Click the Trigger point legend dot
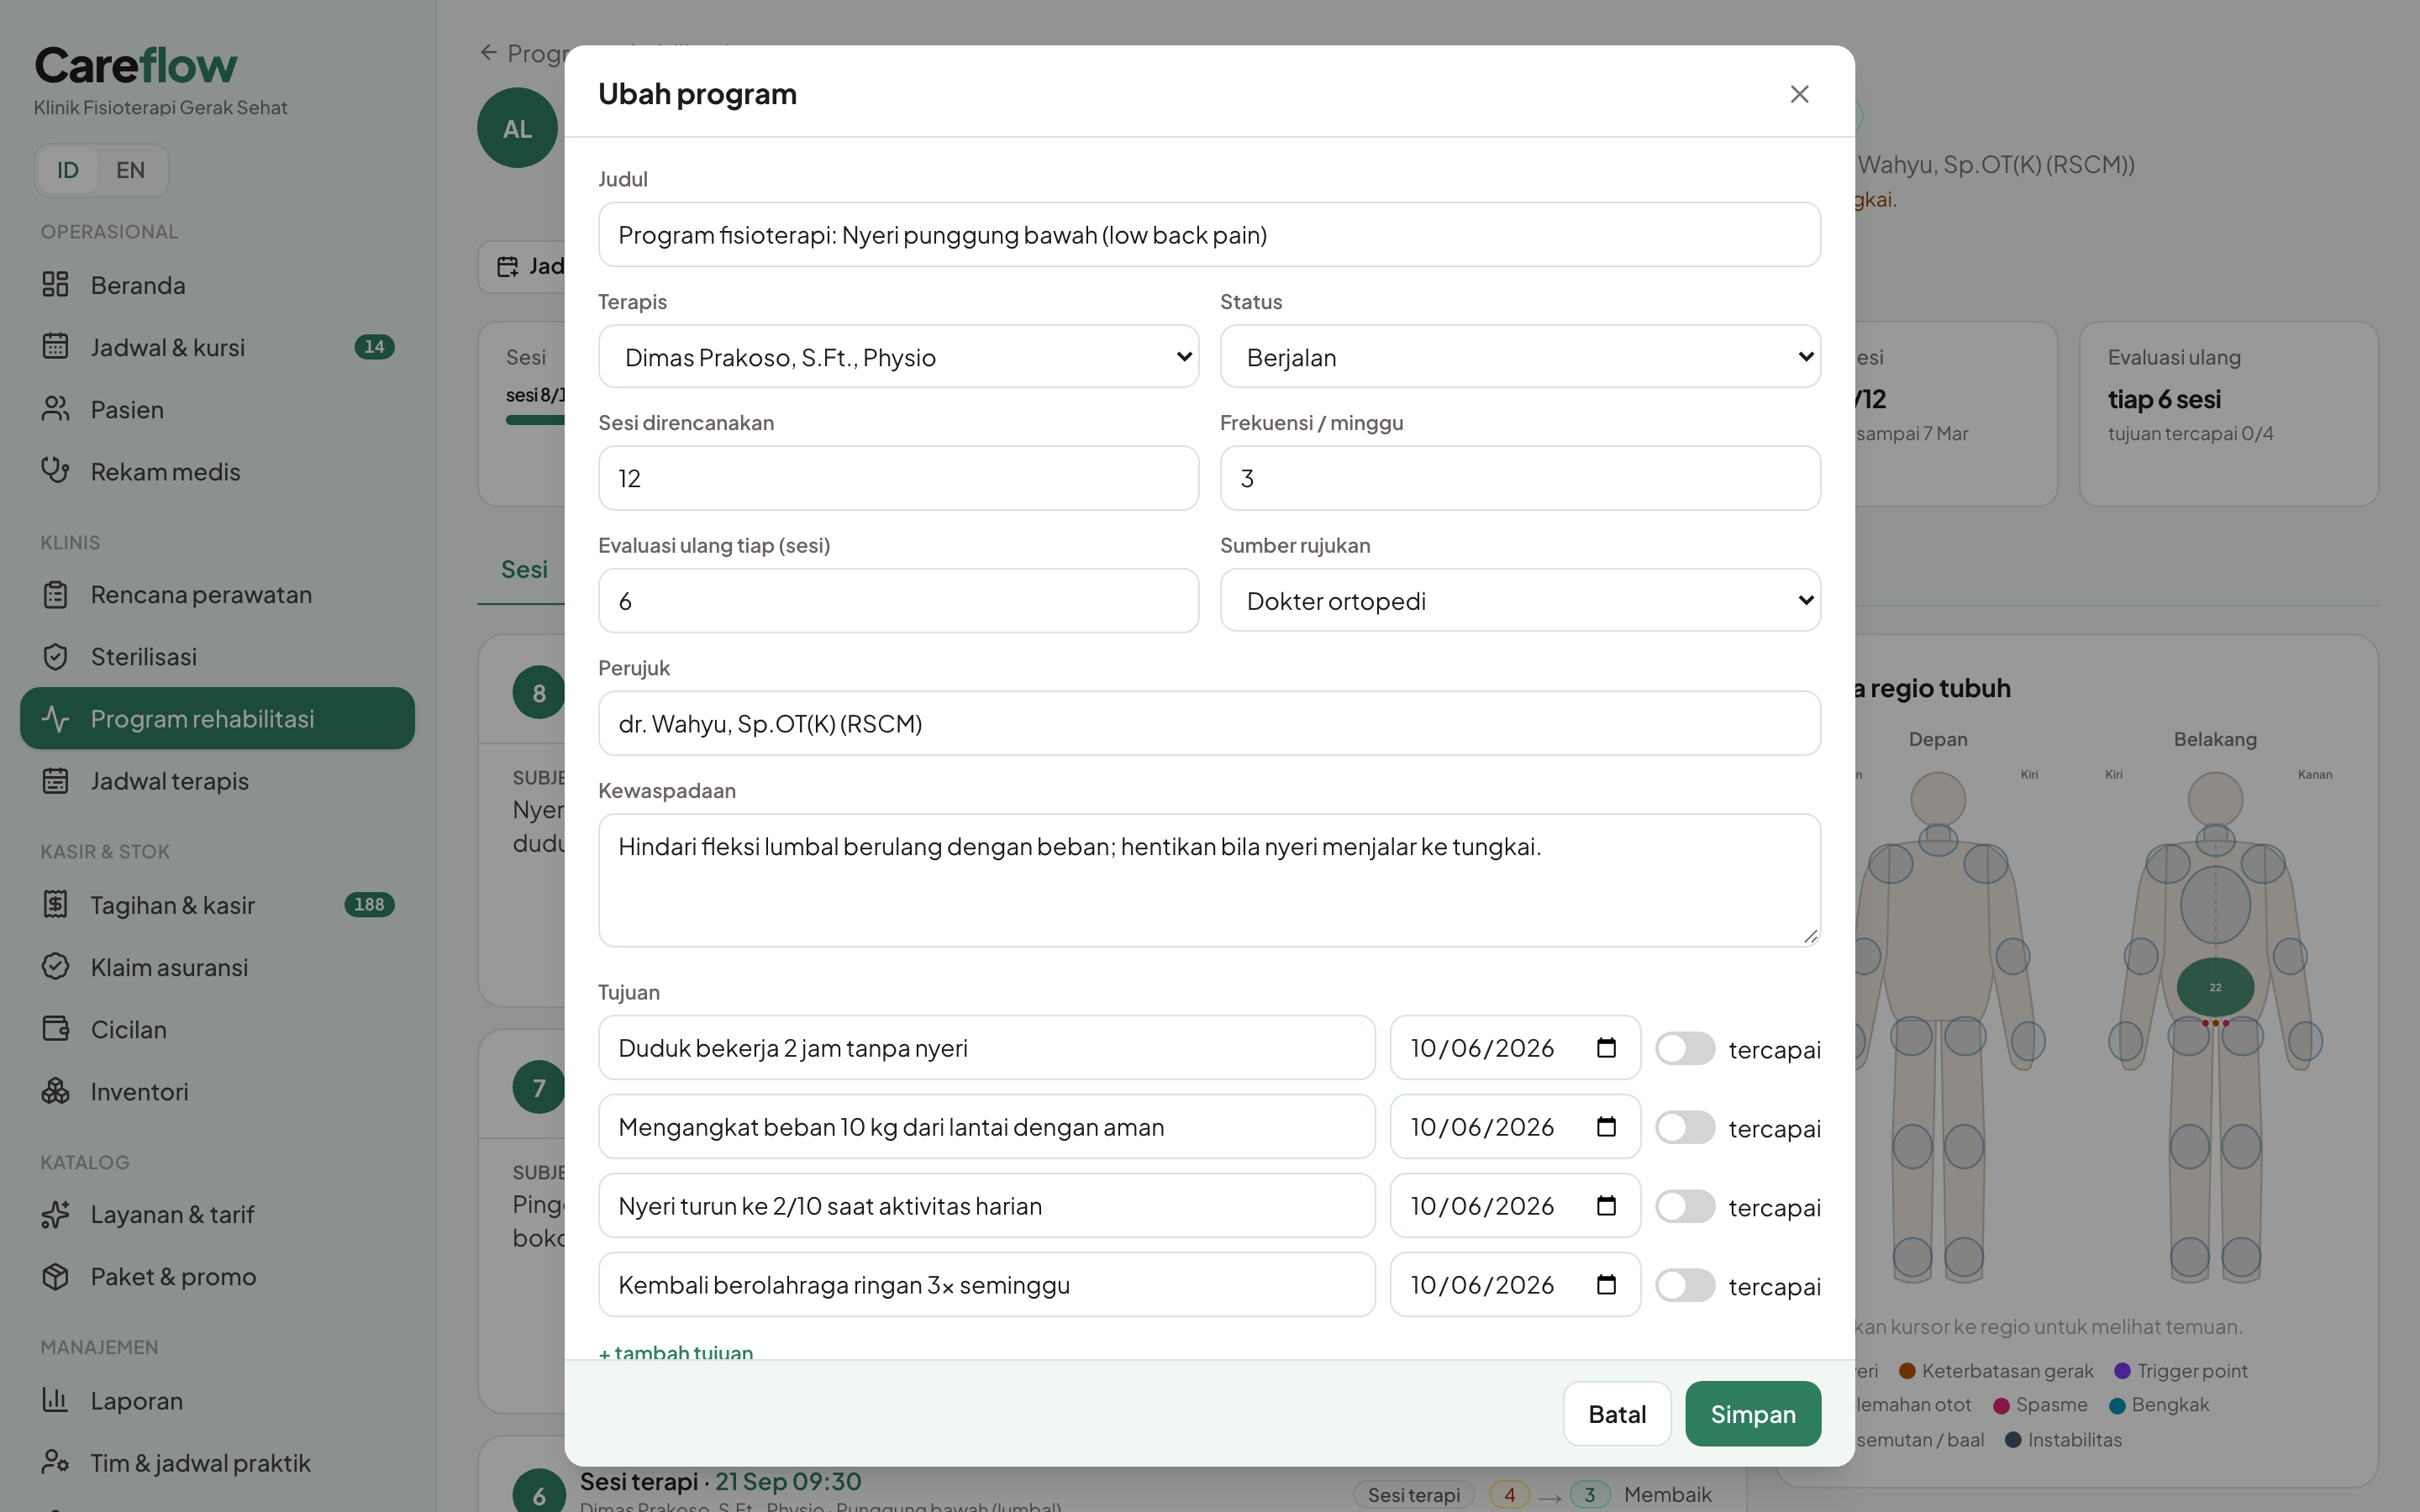This screenshot has width=2420, height=1512. 2122,1371
